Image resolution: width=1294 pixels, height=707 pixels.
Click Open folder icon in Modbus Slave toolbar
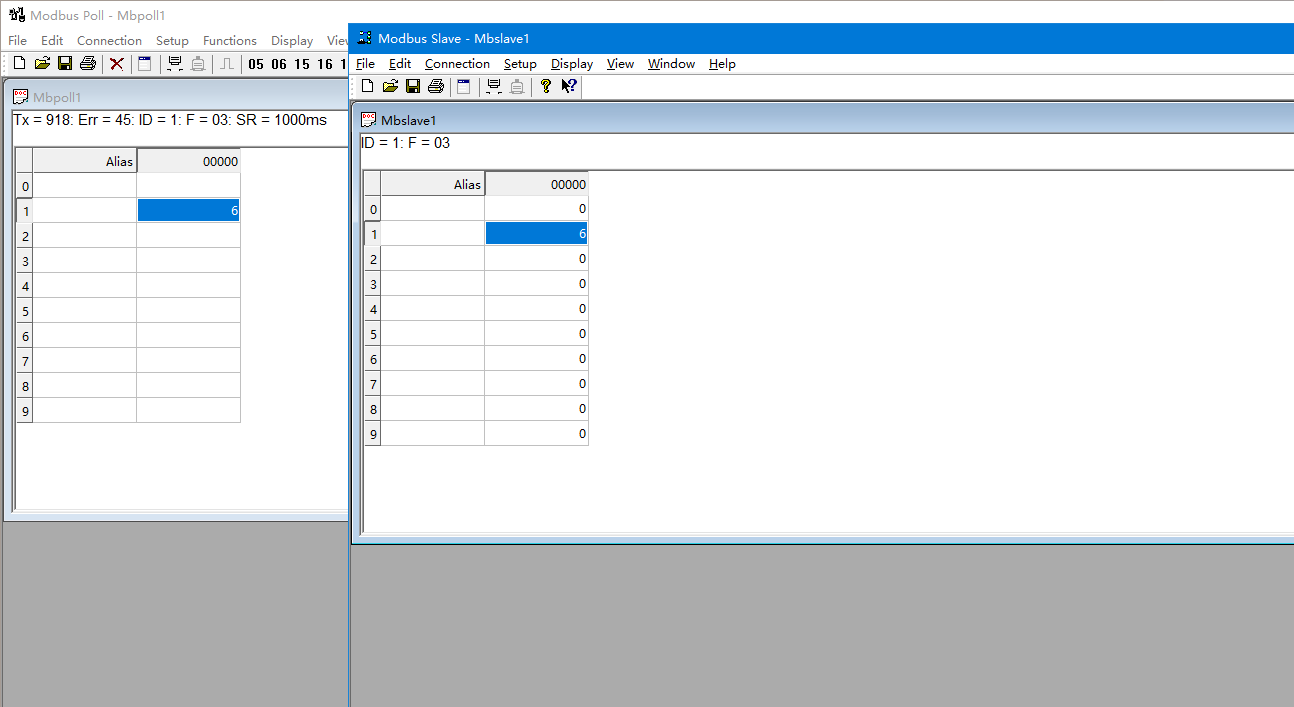[x=390, y=87]
